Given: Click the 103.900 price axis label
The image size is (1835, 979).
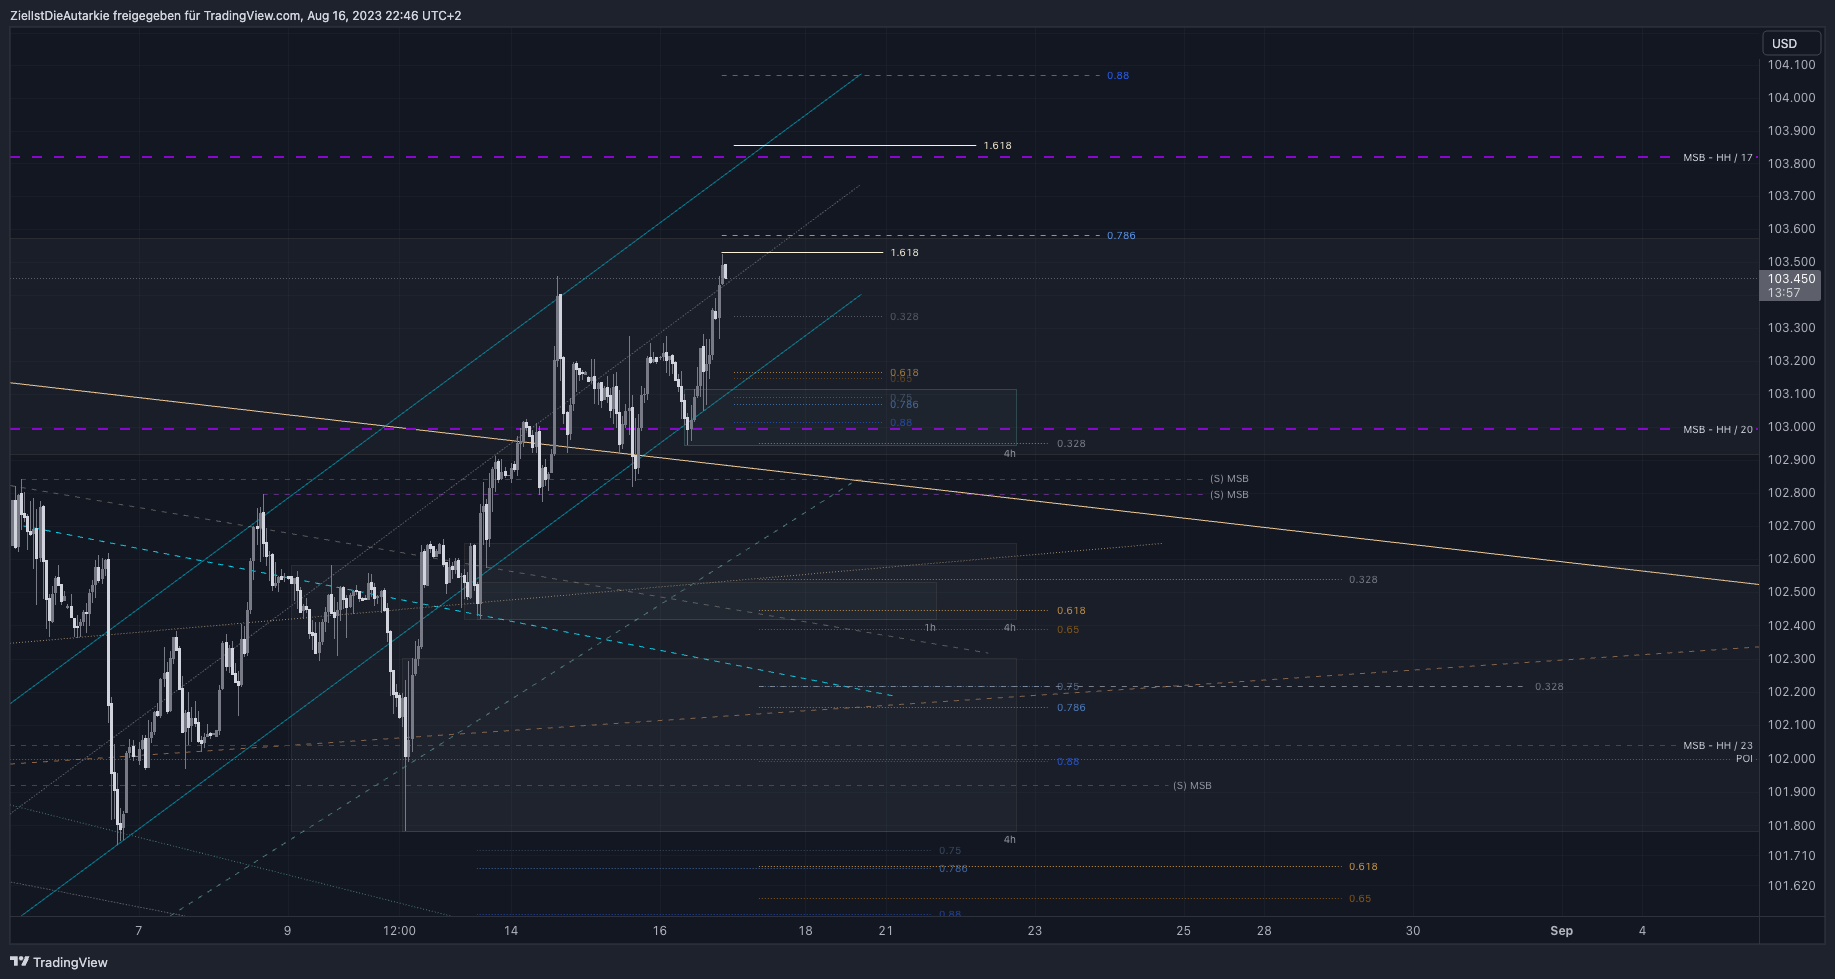Looking at the screenshot, I should click(1791, 131).
